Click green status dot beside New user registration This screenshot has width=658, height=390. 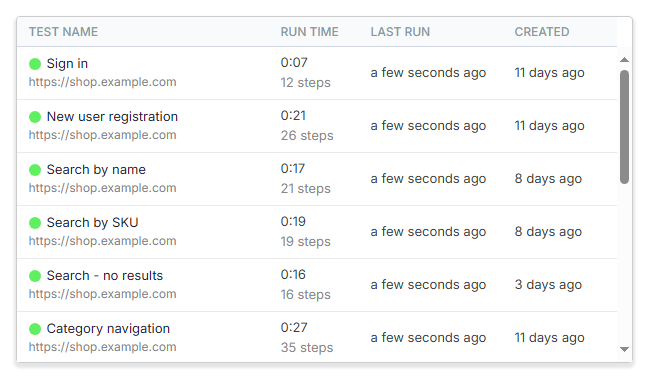click(35, 117)
